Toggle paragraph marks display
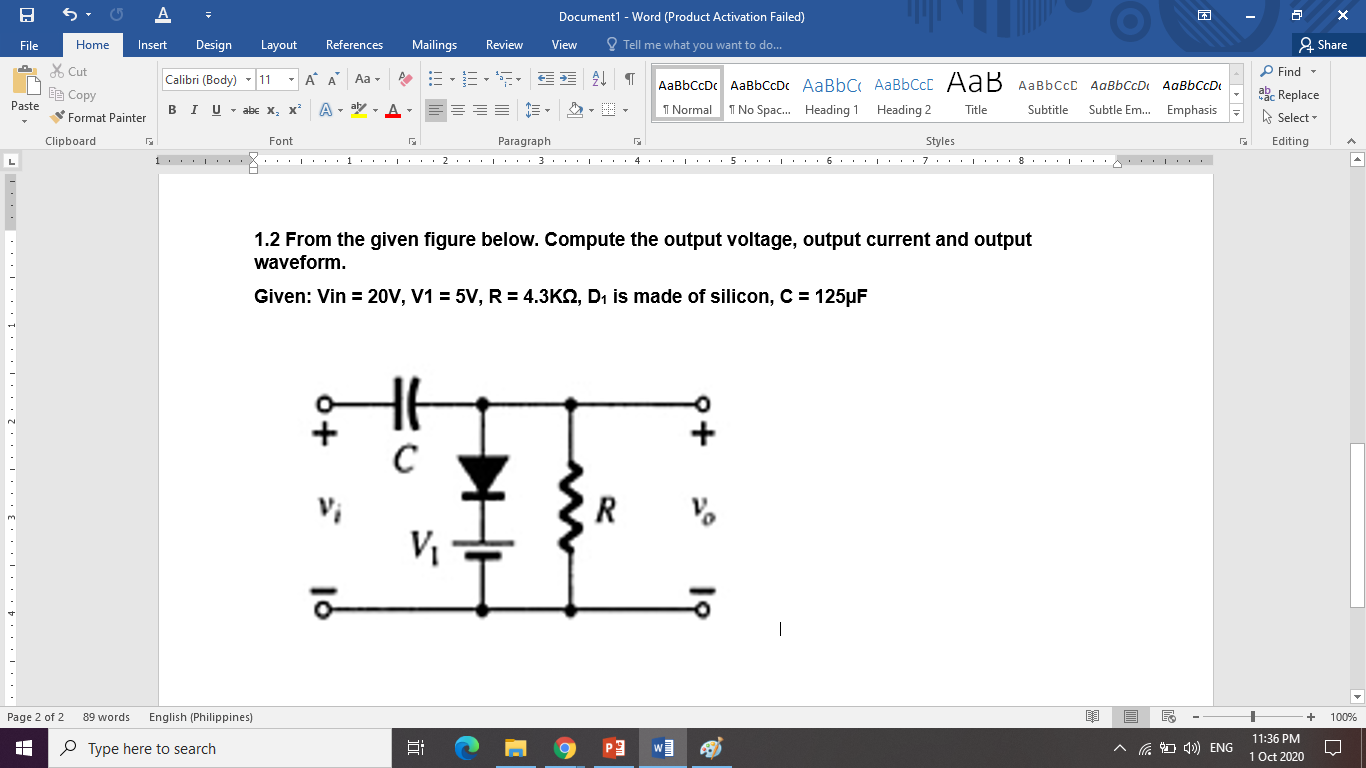The height and width of the screenshot is (768, 1366). pos(629,79)
